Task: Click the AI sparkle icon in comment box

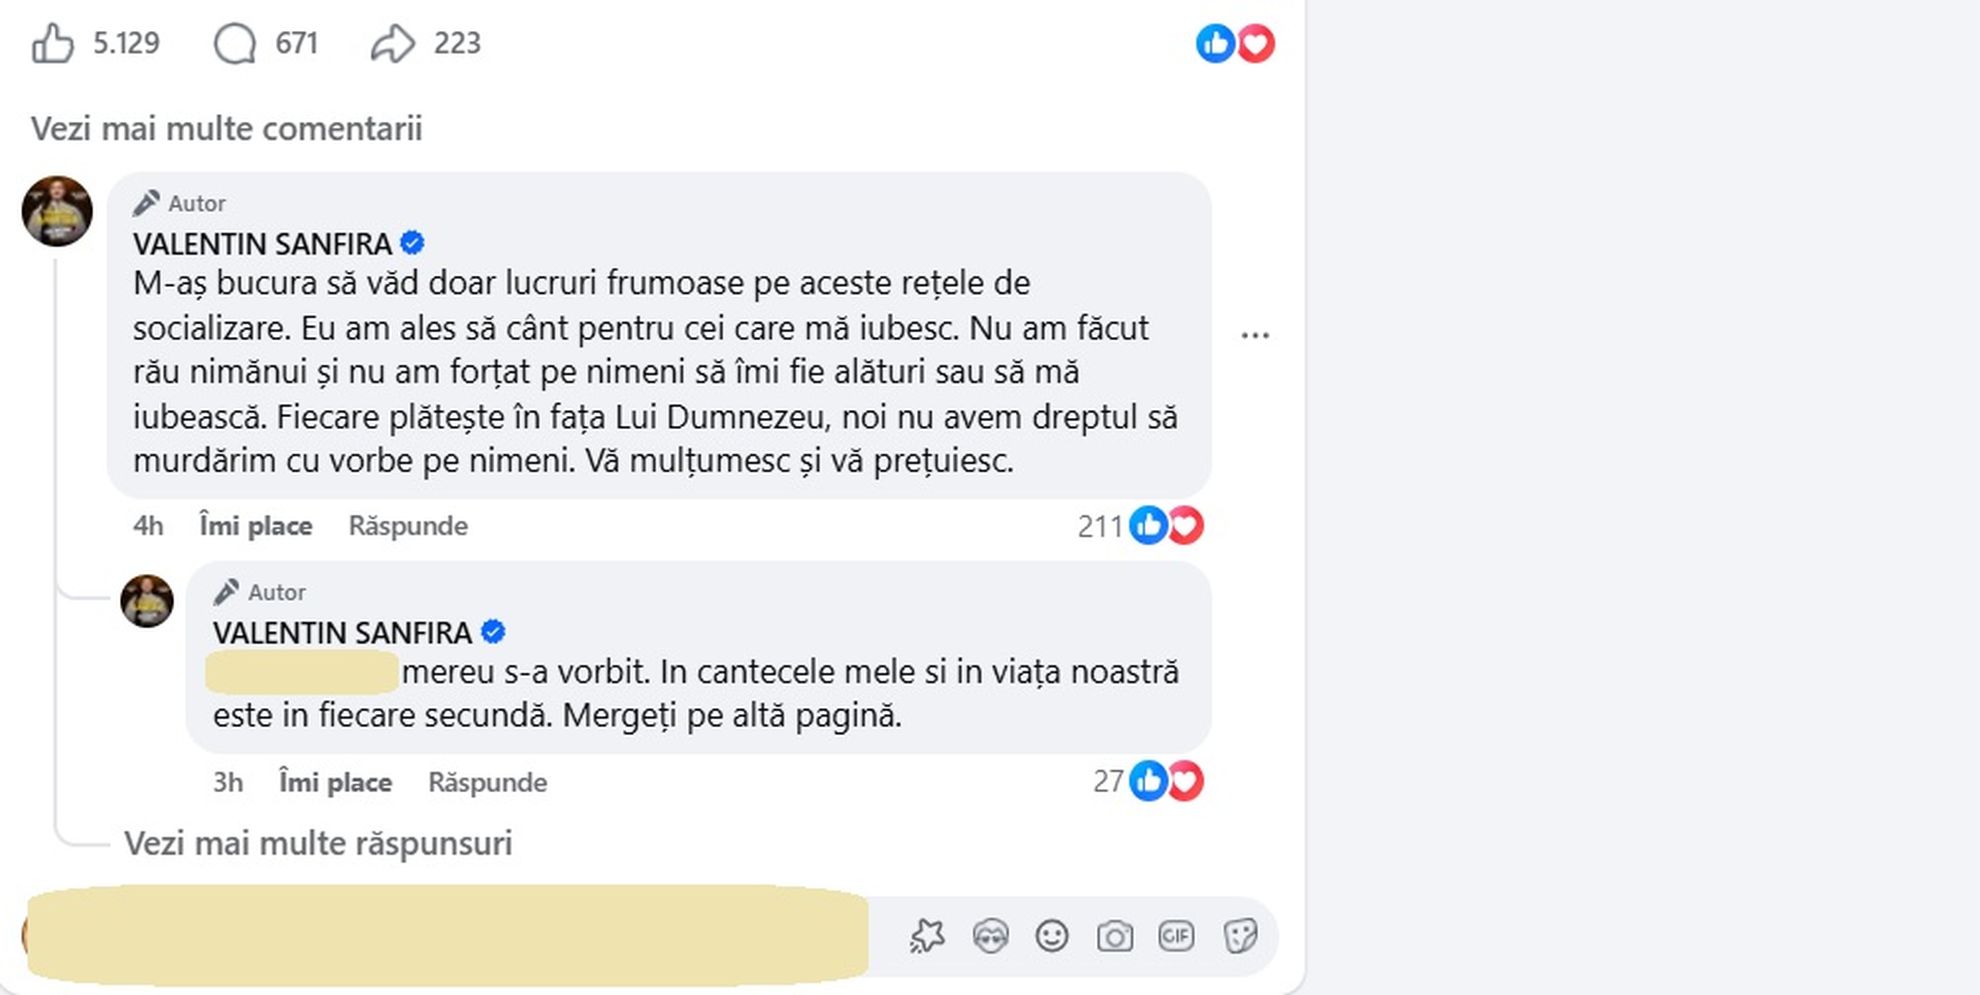Action: (x=927, y=937)
